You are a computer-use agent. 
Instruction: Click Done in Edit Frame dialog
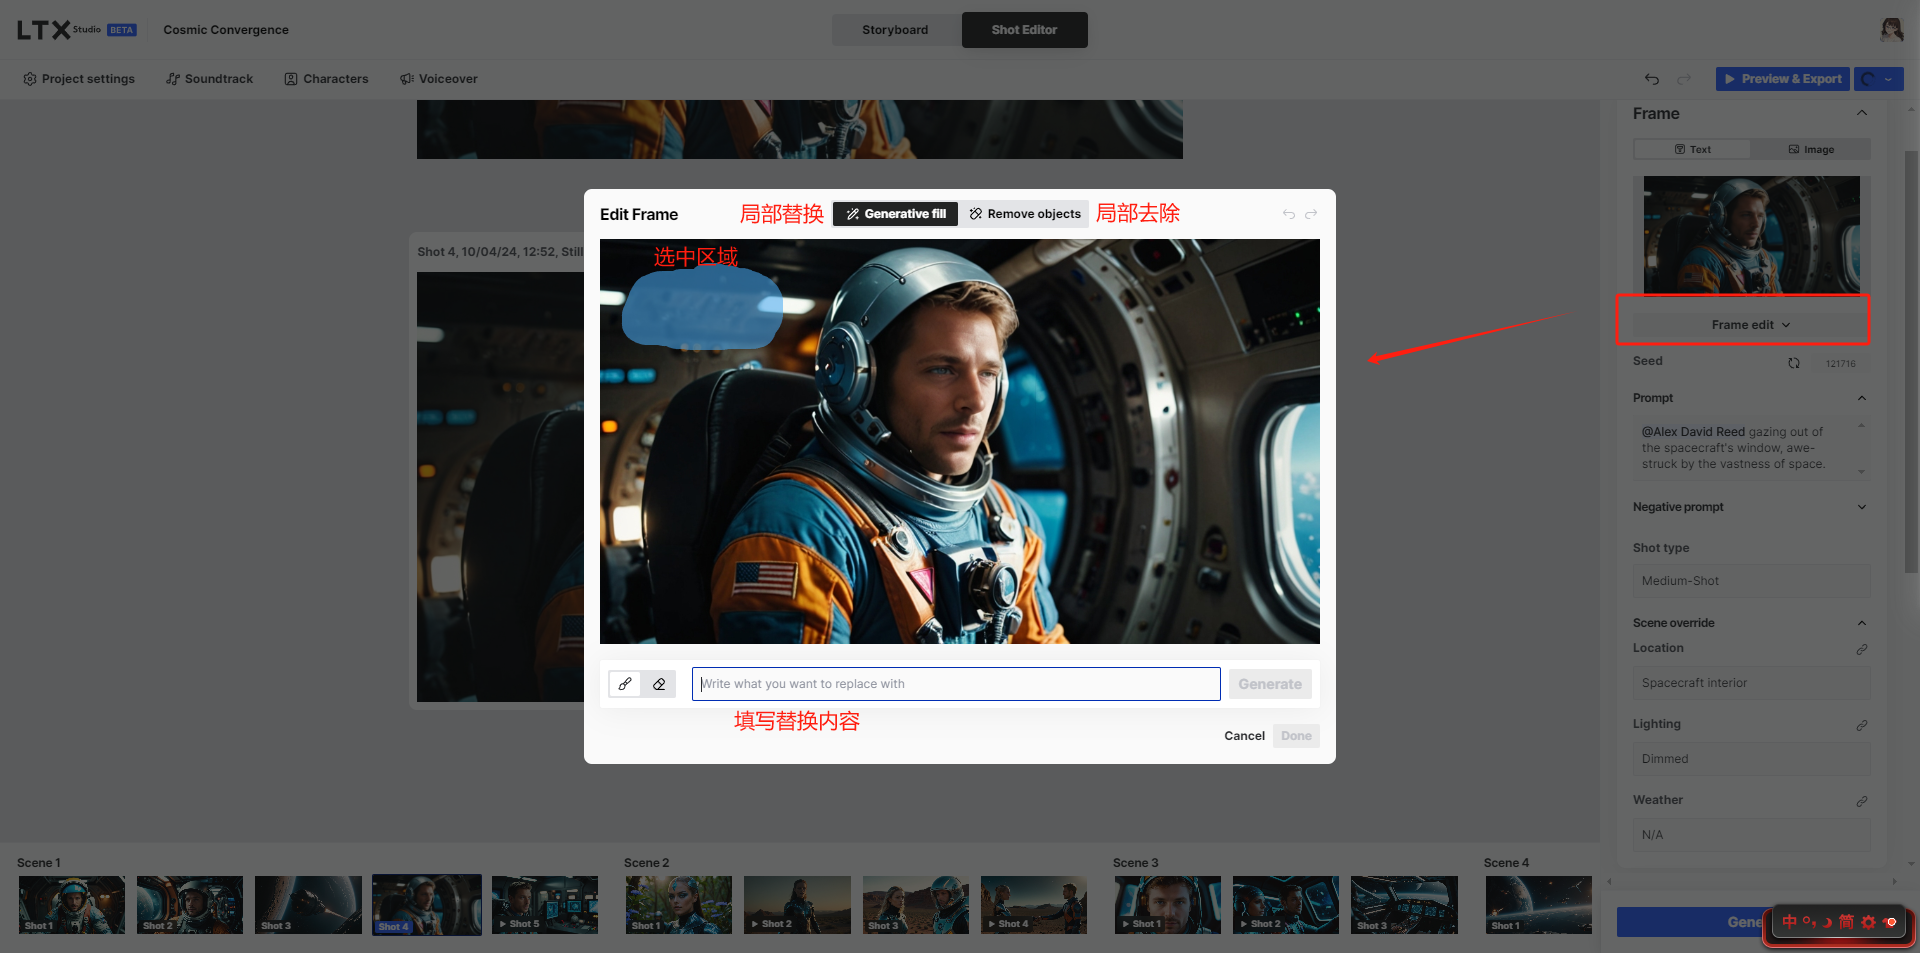(1296, 736)
